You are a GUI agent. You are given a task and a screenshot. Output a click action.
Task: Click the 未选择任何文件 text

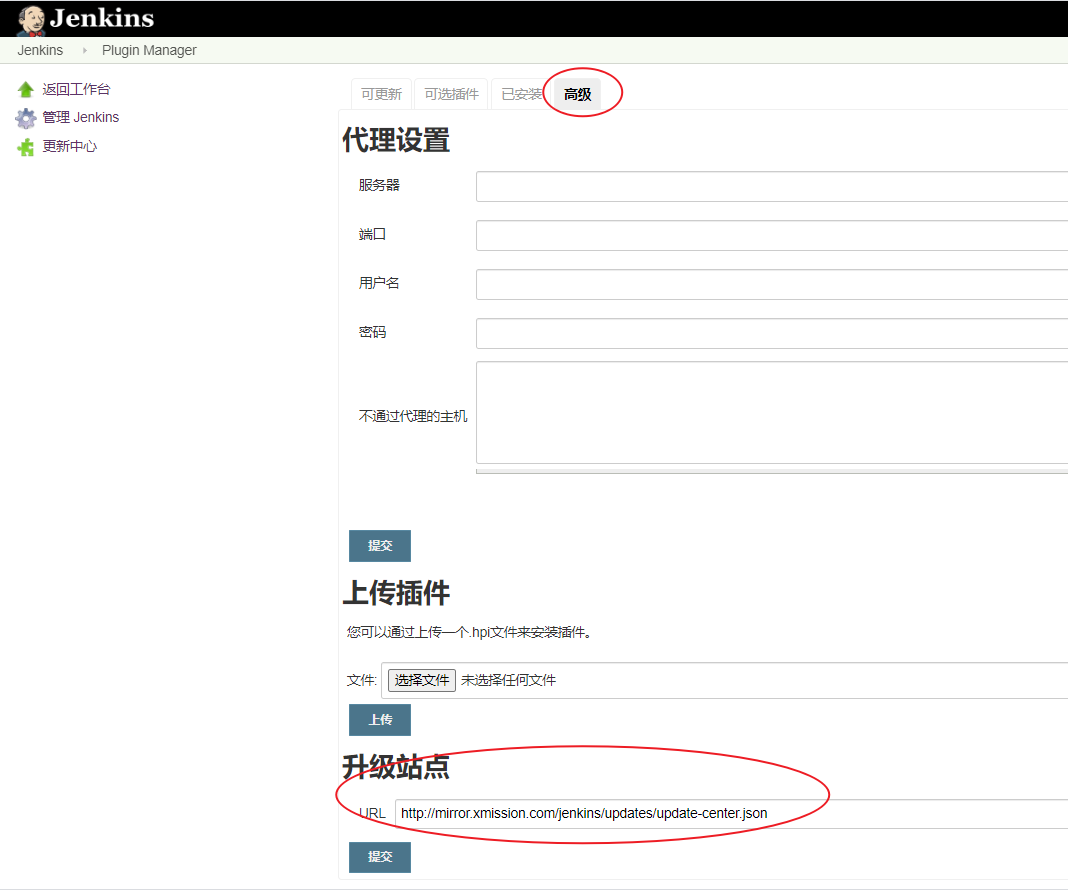click(x=508, y=680)
